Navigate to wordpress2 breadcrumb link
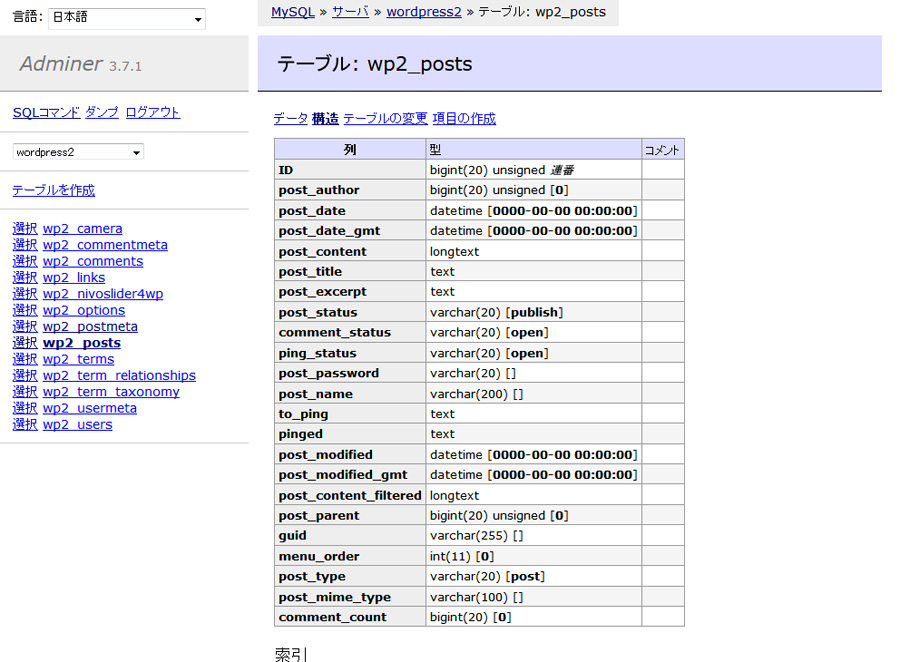 tap(424, 12)
